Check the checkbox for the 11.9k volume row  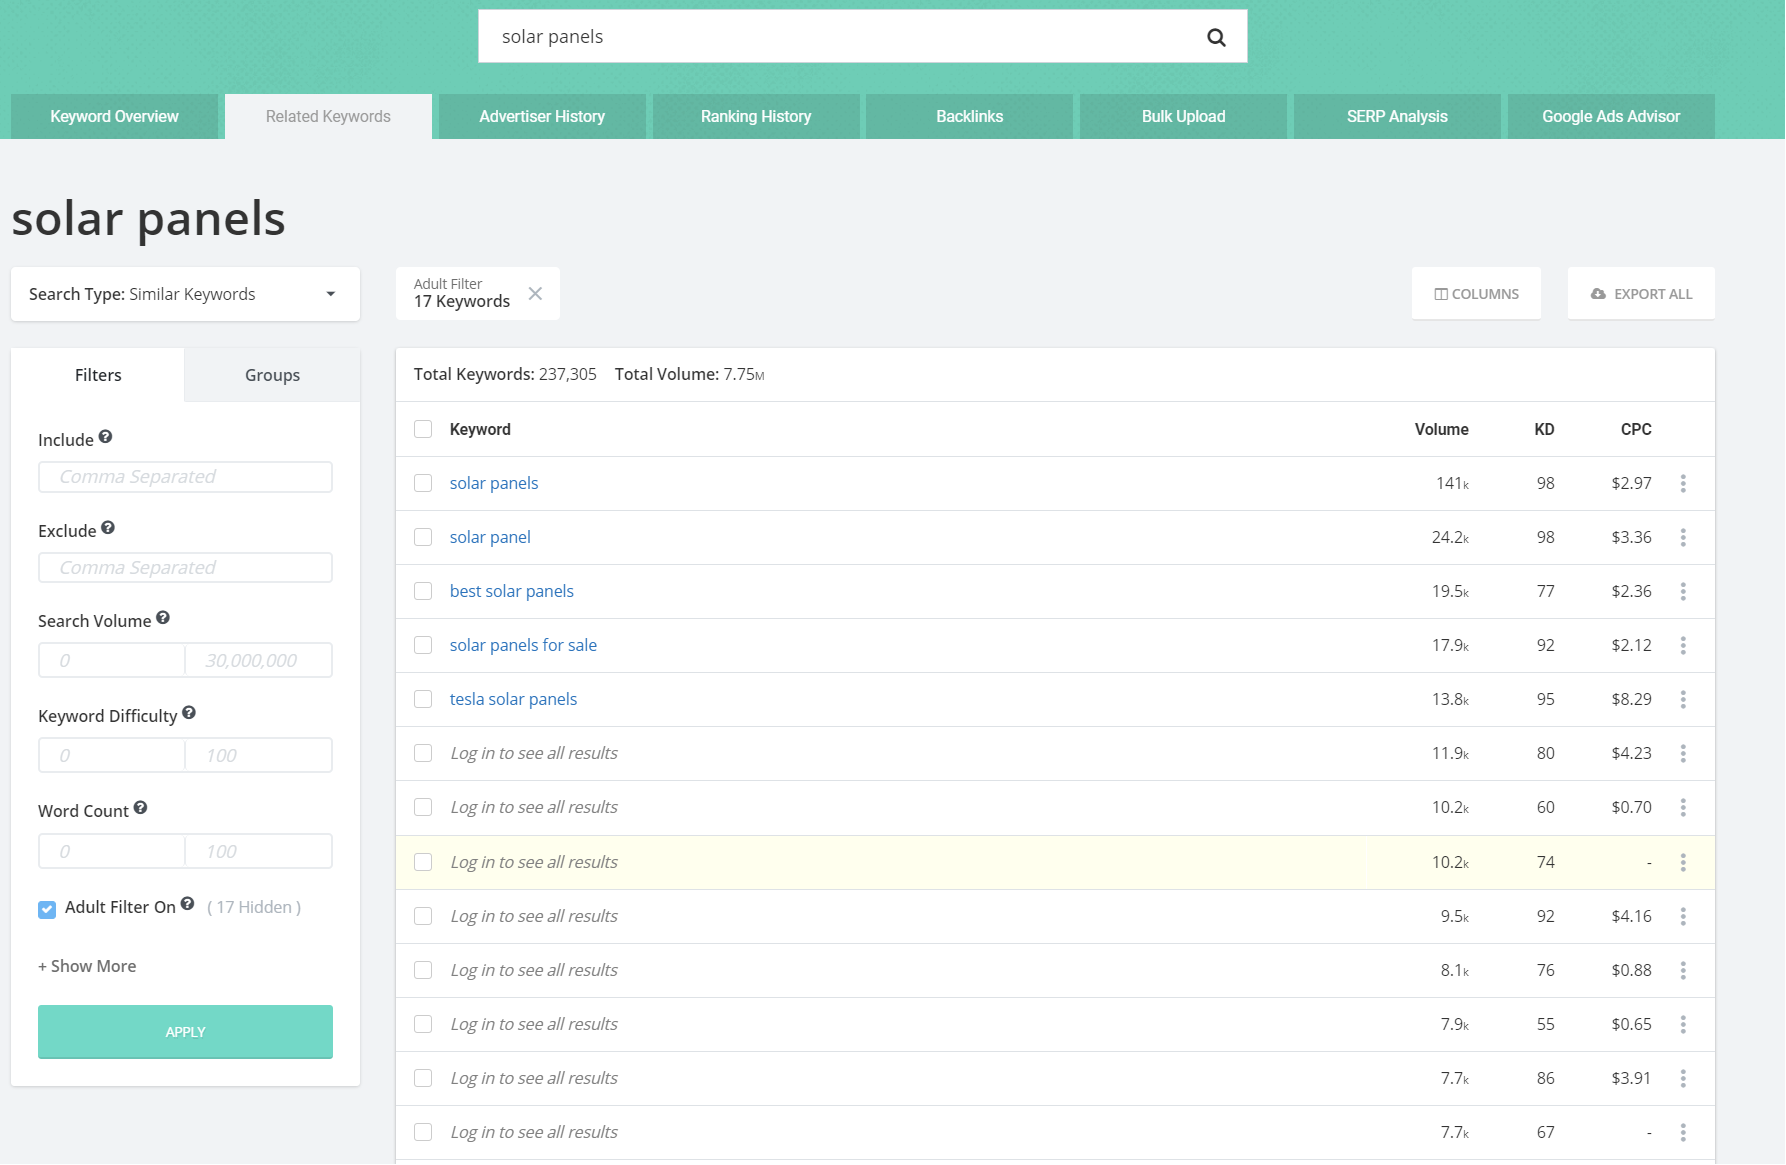[x=423, y=753]
